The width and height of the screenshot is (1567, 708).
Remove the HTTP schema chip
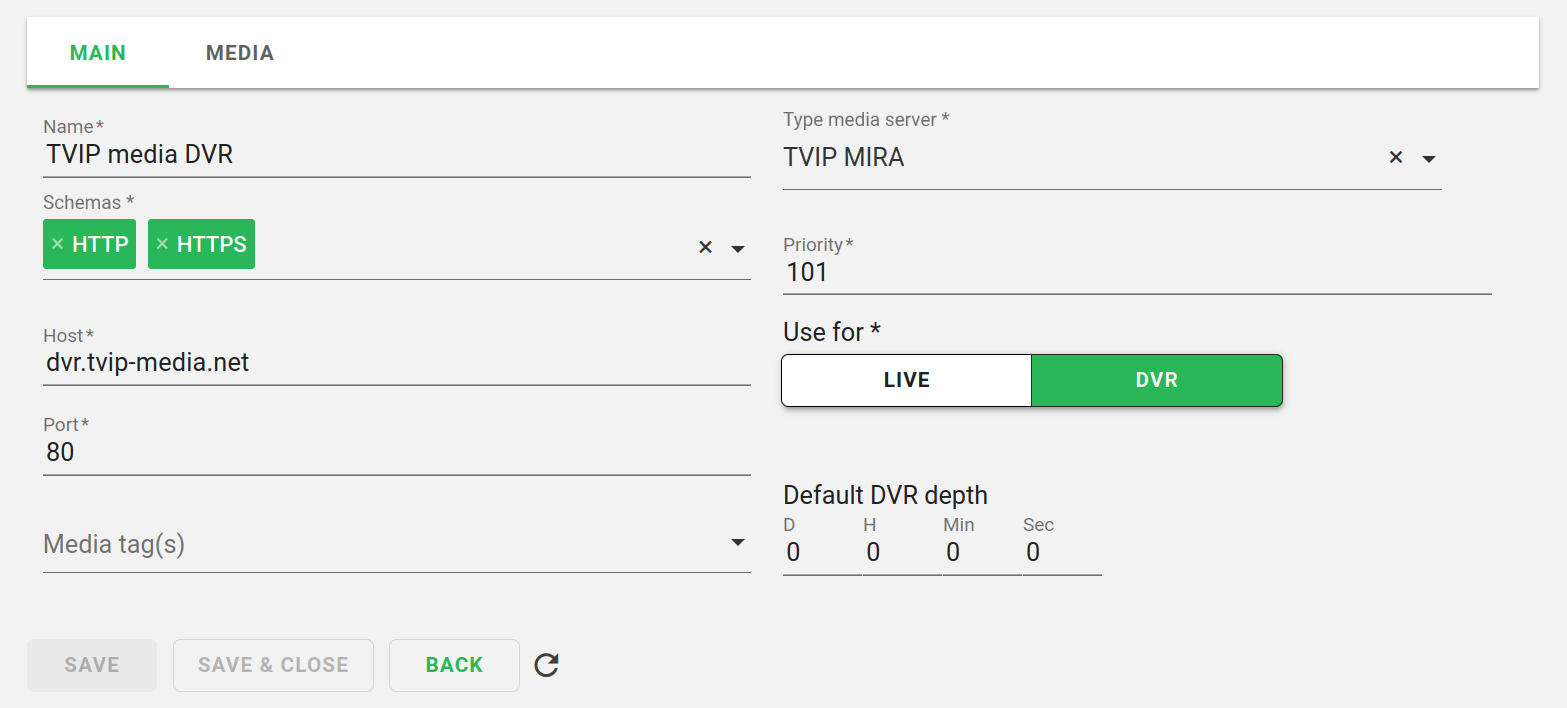57,245
